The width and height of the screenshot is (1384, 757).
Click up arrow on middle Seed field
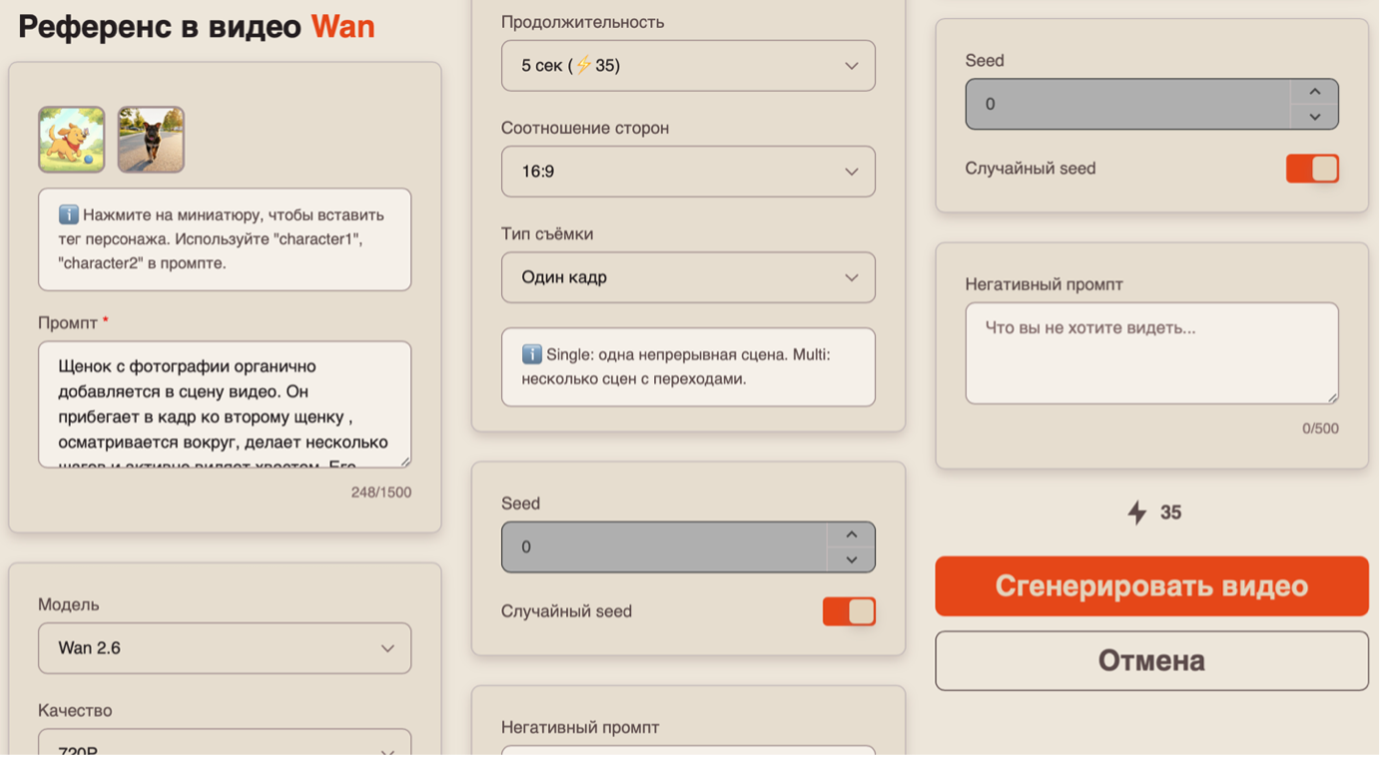point(851,535)
